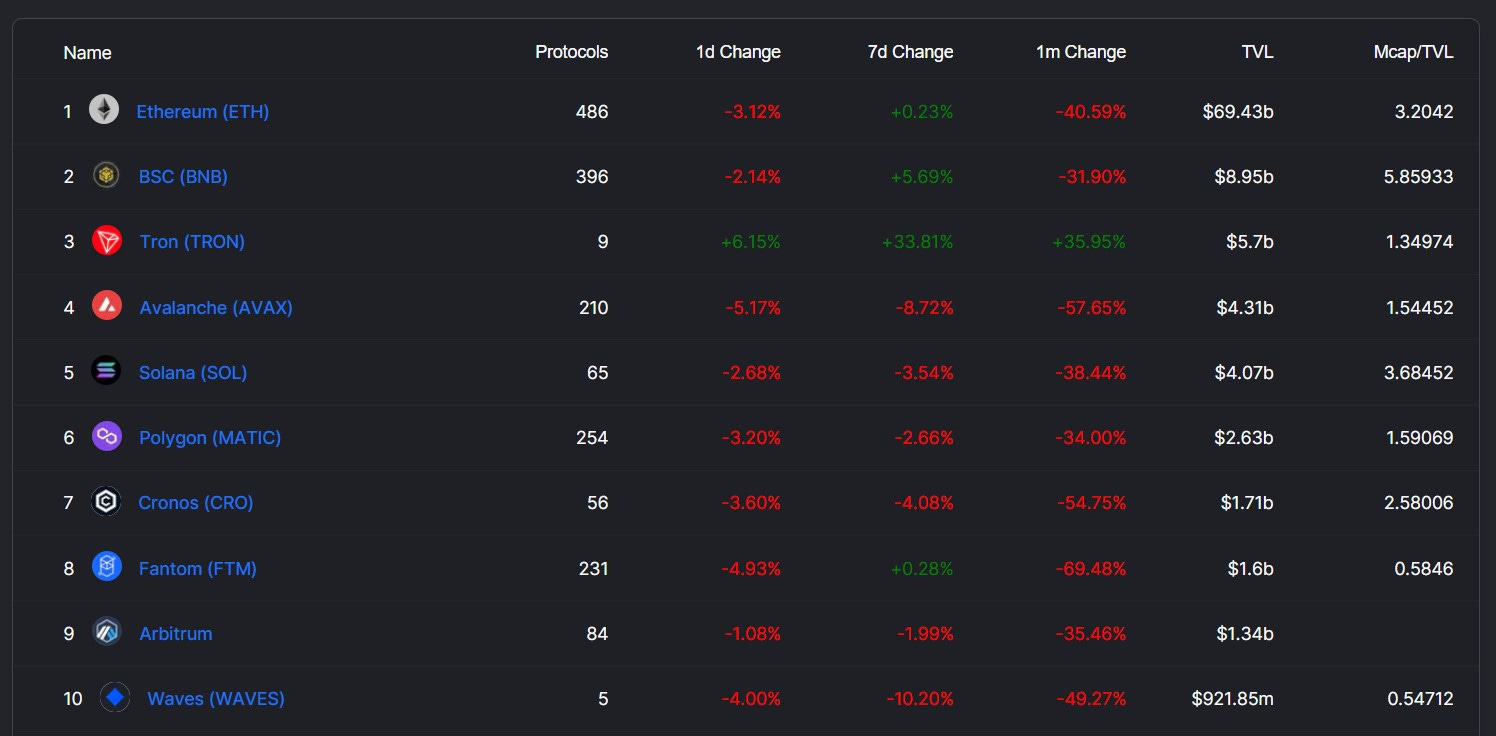The height and width of the screenshot is (736, 1496).
Task: Select Fantom Mcap/TVL value 0.5846
Action: (1424, 569)
